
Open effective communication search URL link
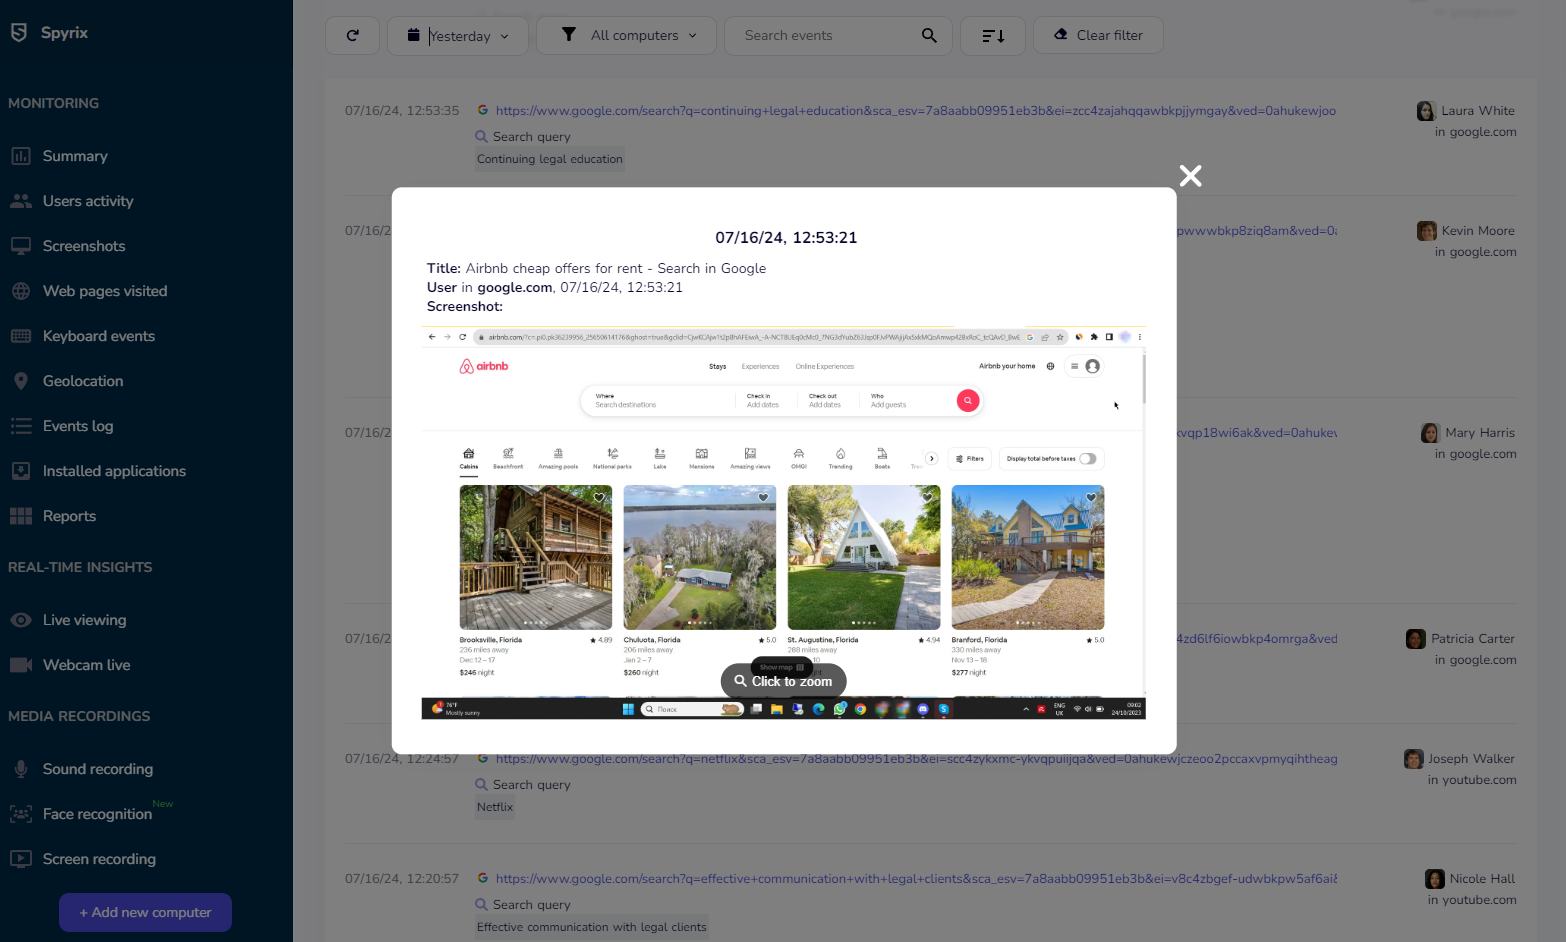916,879
